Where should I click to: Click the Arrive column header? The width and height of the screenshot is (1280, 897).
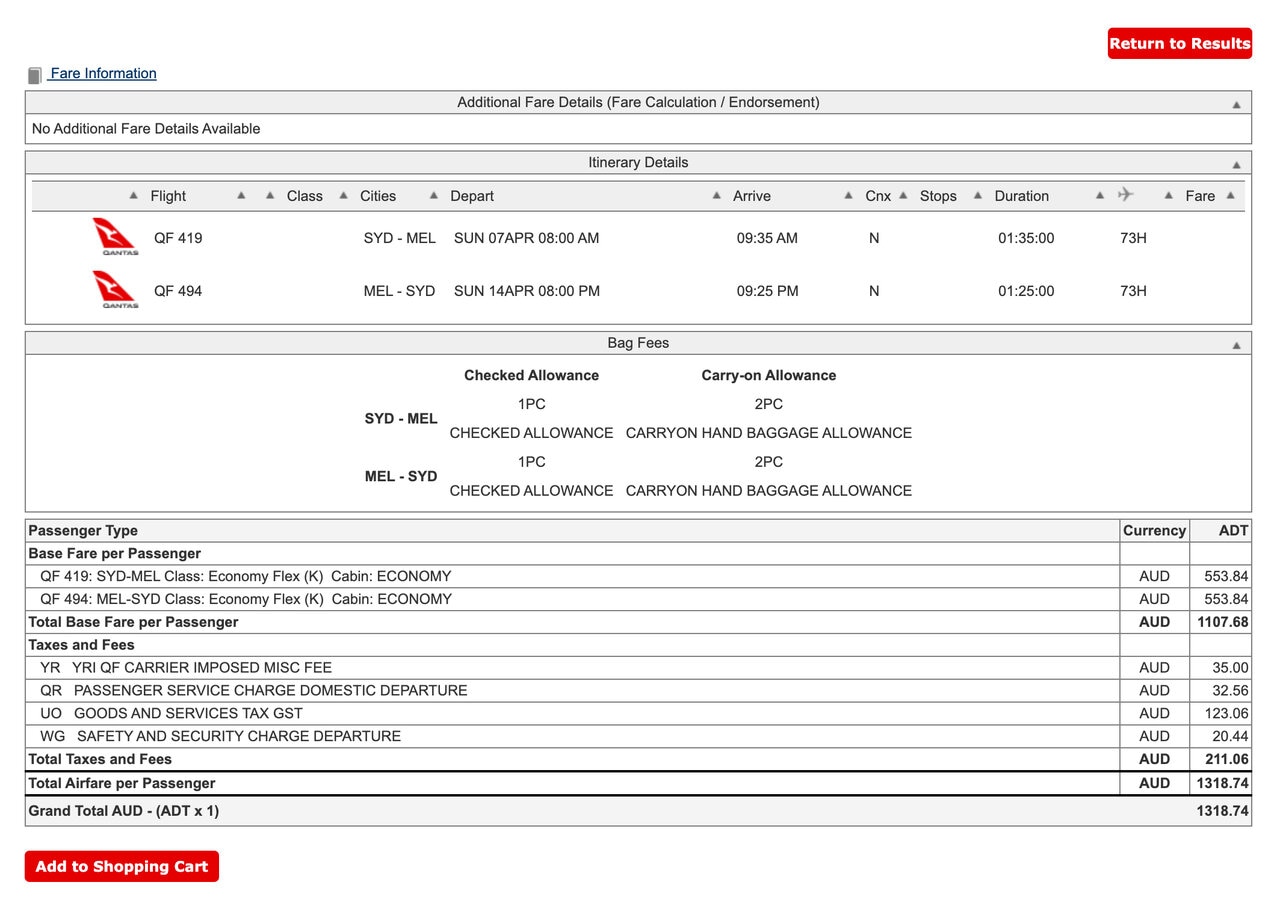pos(752,196)
